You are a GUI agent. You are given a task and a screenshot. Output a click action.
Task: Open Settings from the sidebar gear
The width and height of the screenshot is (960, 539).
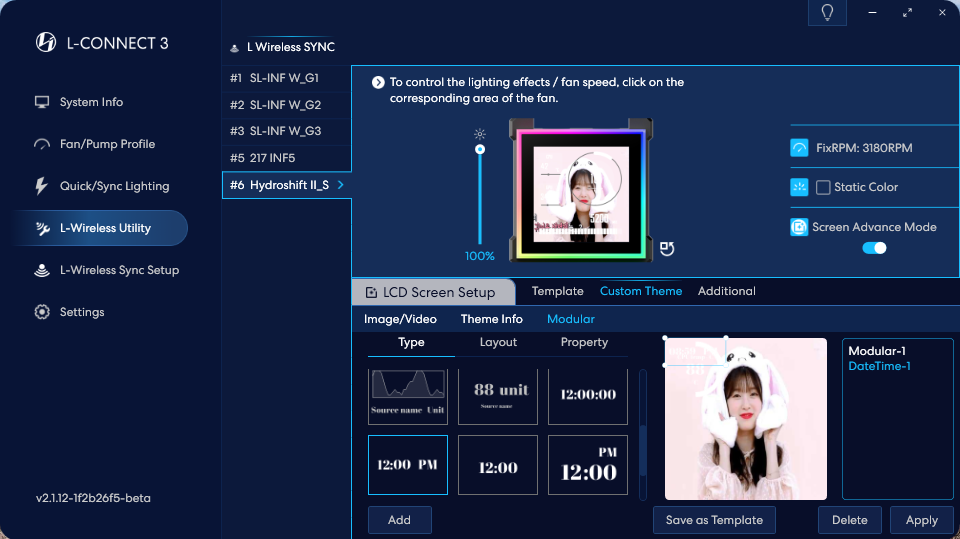click(42, 312)
